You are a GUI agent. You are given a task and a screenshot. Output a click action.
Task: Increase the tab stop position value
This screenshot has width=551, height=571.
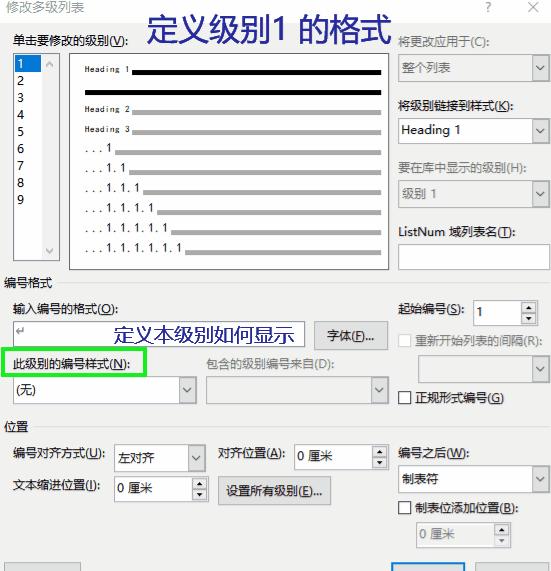point(502,530)
